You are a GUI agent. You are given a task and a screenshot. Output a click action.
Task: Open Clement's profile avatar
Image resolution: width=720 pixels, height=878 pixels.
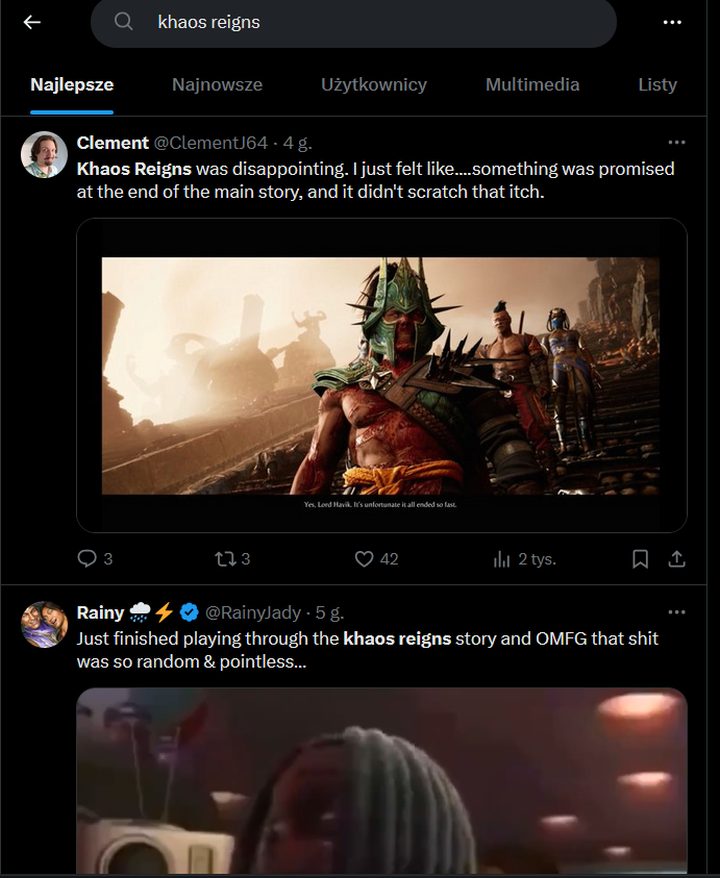[x=45, y=154]
